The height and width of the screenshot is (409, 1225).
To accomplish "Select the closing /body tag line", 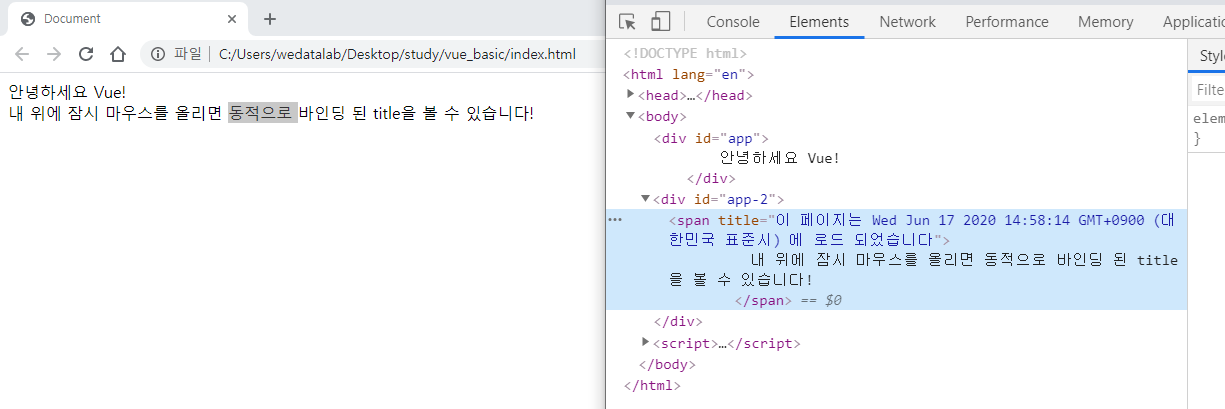I will pyautogui.click(x=666, y=364).
